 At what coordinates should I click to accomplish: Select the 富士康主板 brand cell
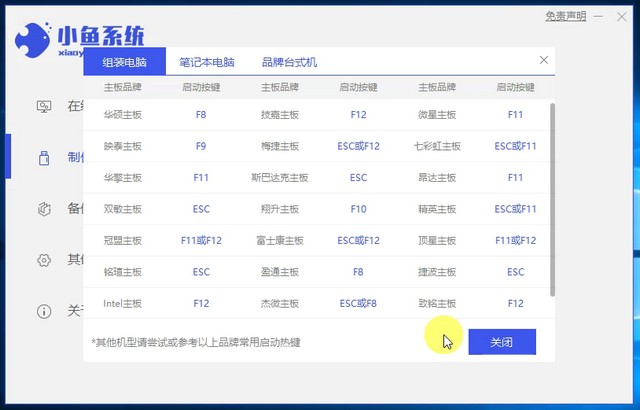point(280,240)
